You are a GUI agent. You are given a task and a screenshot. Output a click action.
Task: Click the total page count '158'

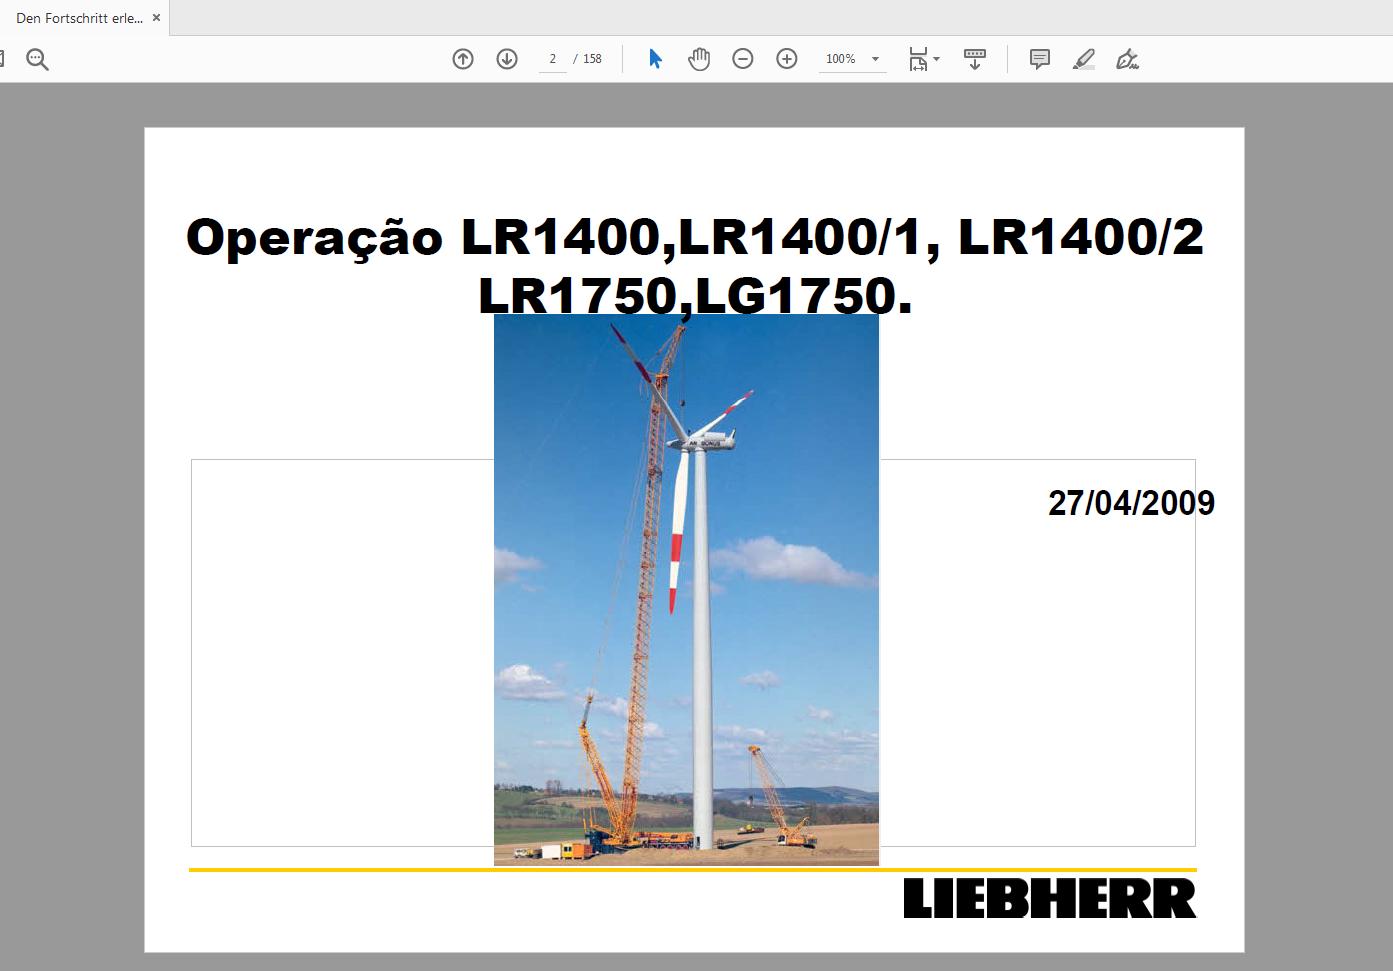pyautogui.click(x=592, y=59)
